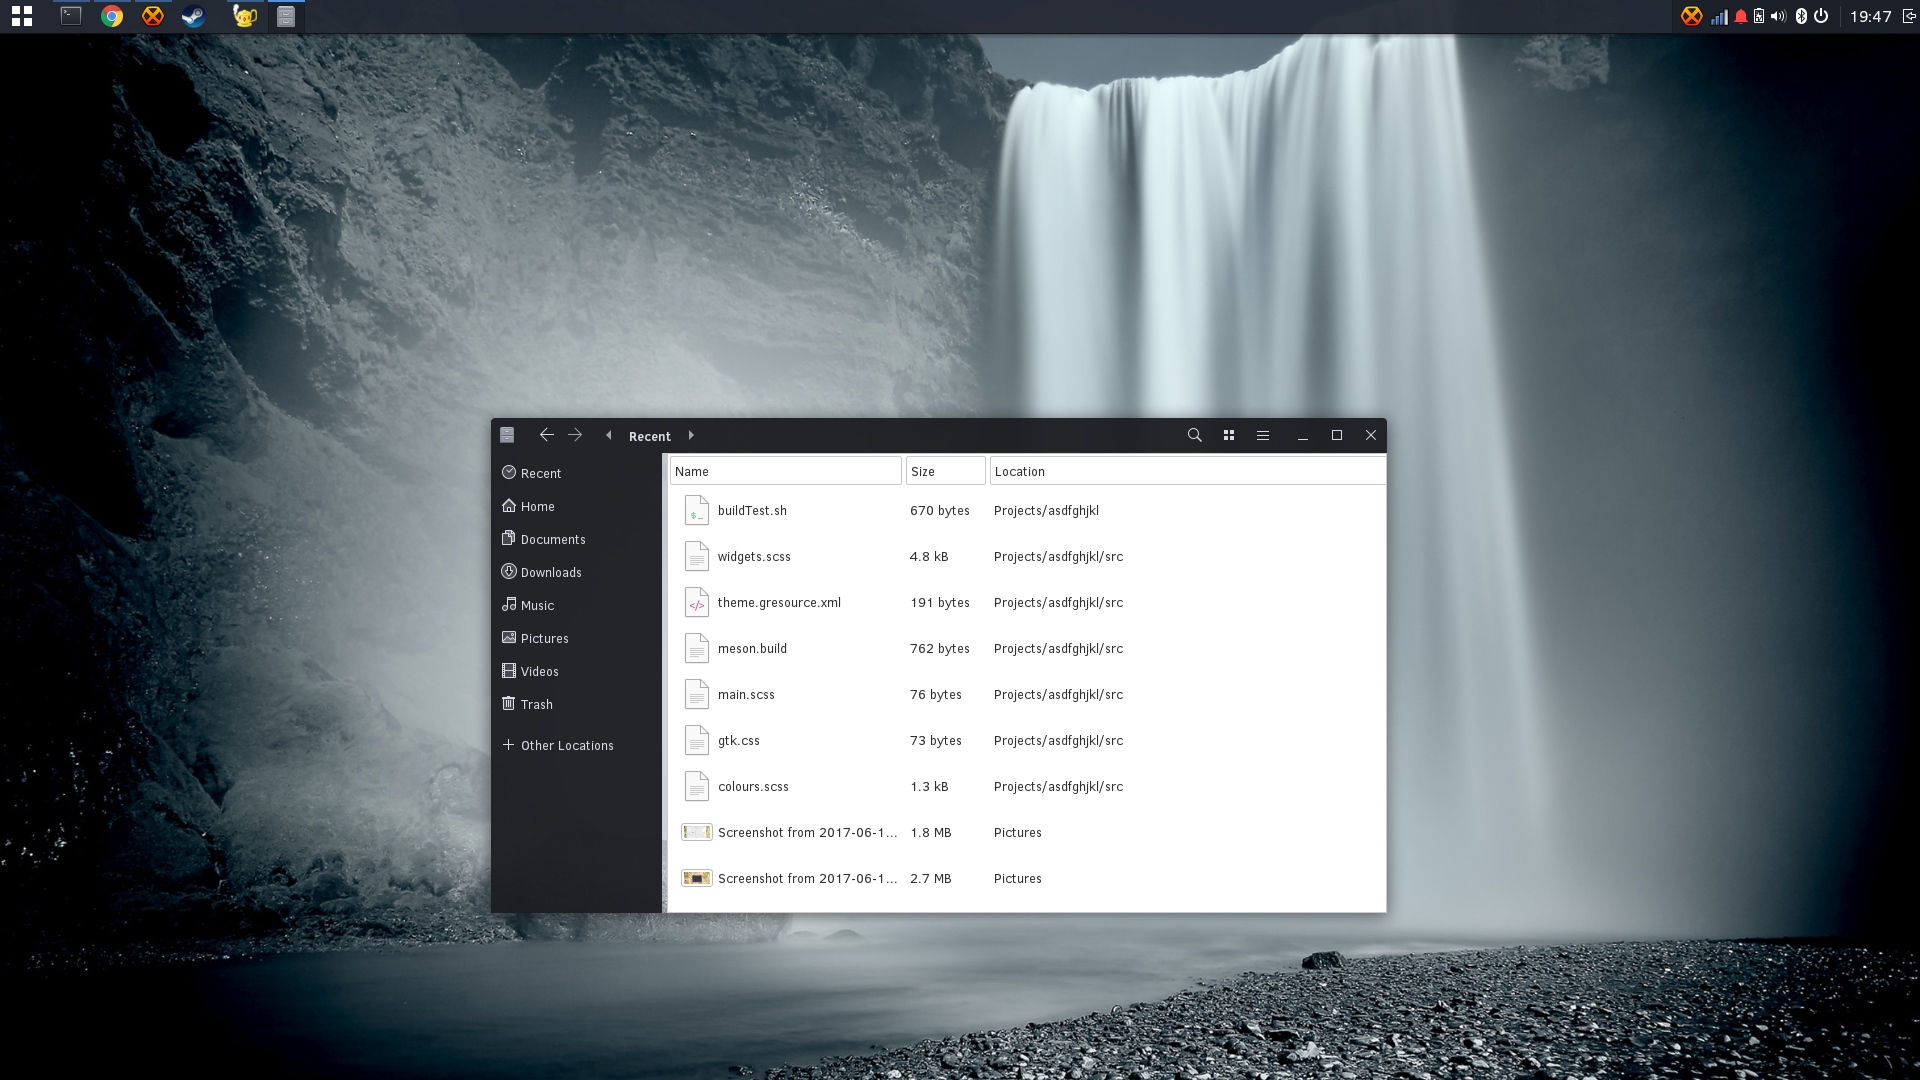Screen dimensions: 1920x1080
Task: Click the meson.build document icon
Action: tap(697, 648)
